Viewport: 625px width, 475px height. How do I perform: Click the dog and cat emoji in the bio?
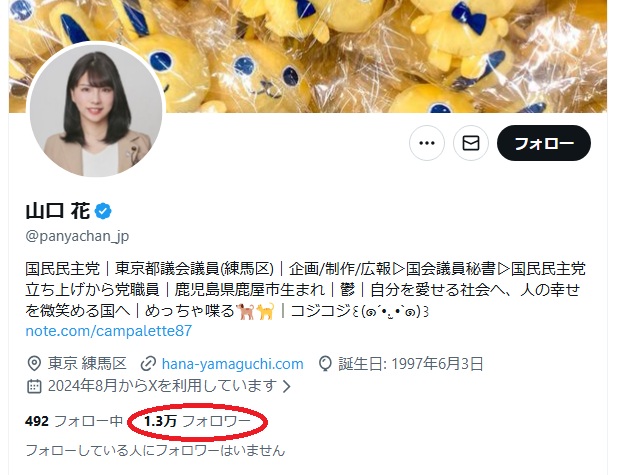[x=256, y=311]
